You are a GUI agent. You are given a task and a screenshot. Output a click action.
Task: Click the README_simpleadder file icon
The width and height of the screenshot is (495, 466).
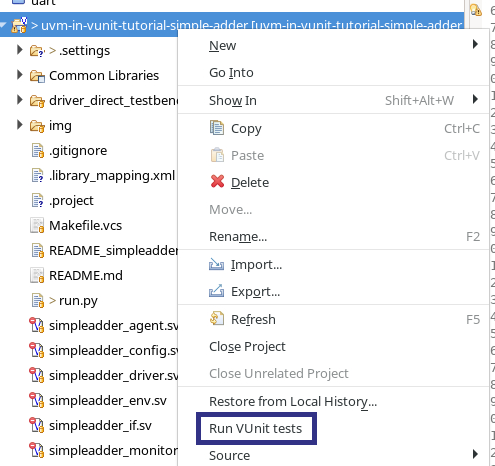[x=37, y=251]
